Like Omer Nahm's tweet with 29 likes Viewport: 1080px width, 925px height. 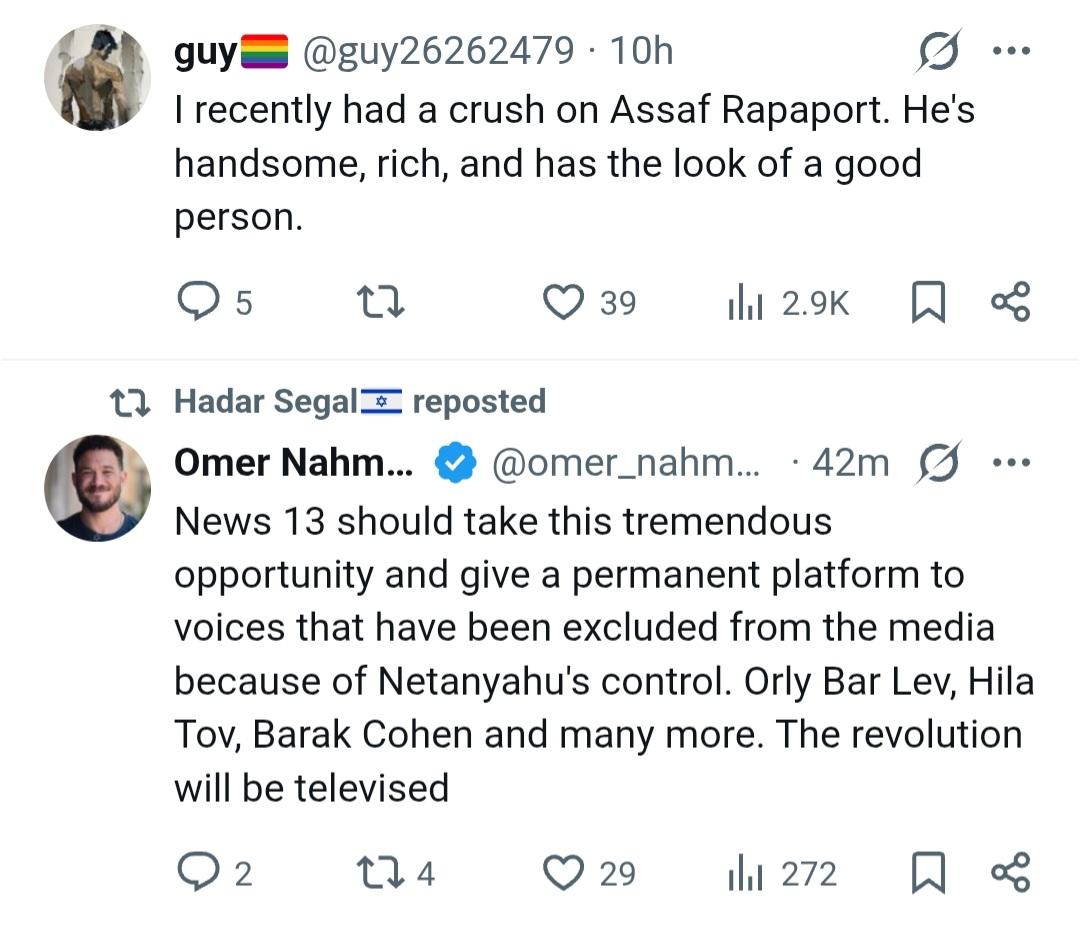coord(563,873)
